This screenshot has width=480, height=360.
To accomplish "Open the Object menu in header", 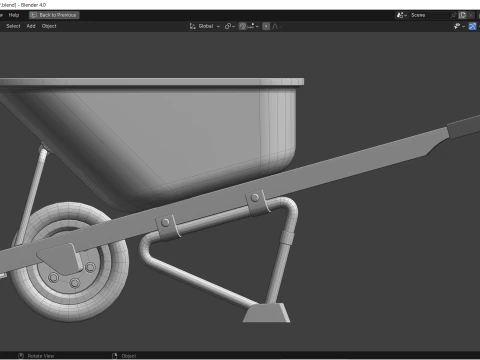I will click(x=49, y=26).
